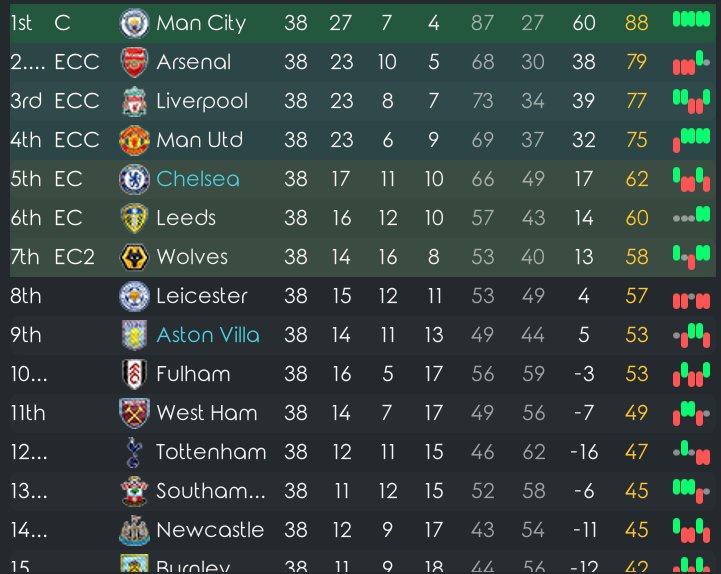Open the Aston Villa team link
This screenshot has height=574, width=721.
(x=208, y=335)
